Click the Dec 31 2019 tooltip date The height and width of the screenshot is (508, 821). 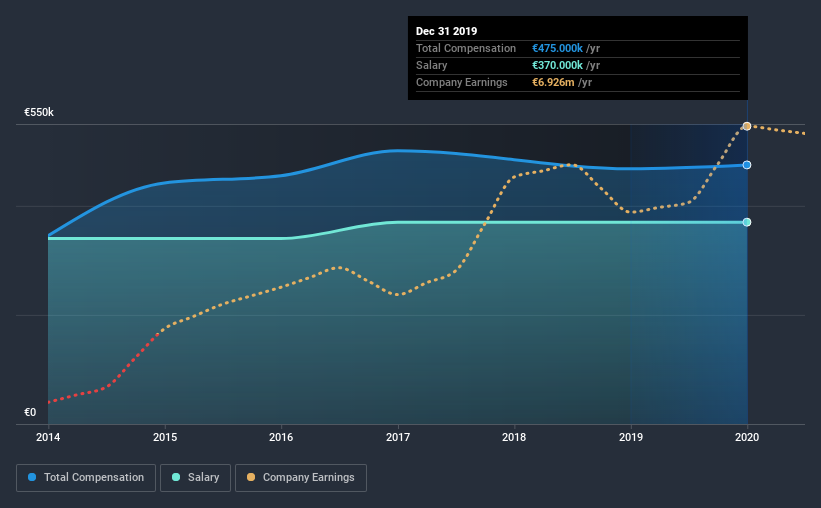pyautogui.click(x=447, y=31)
